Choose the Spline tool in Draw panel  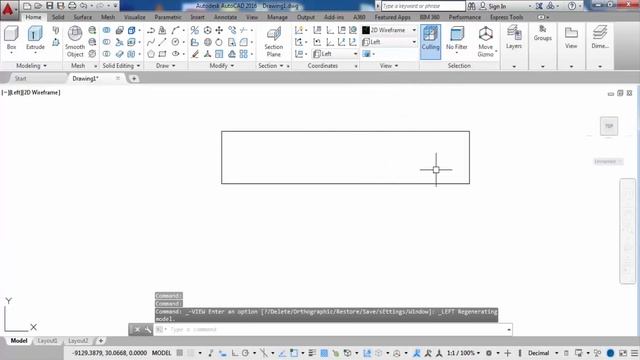coord(151,42)
